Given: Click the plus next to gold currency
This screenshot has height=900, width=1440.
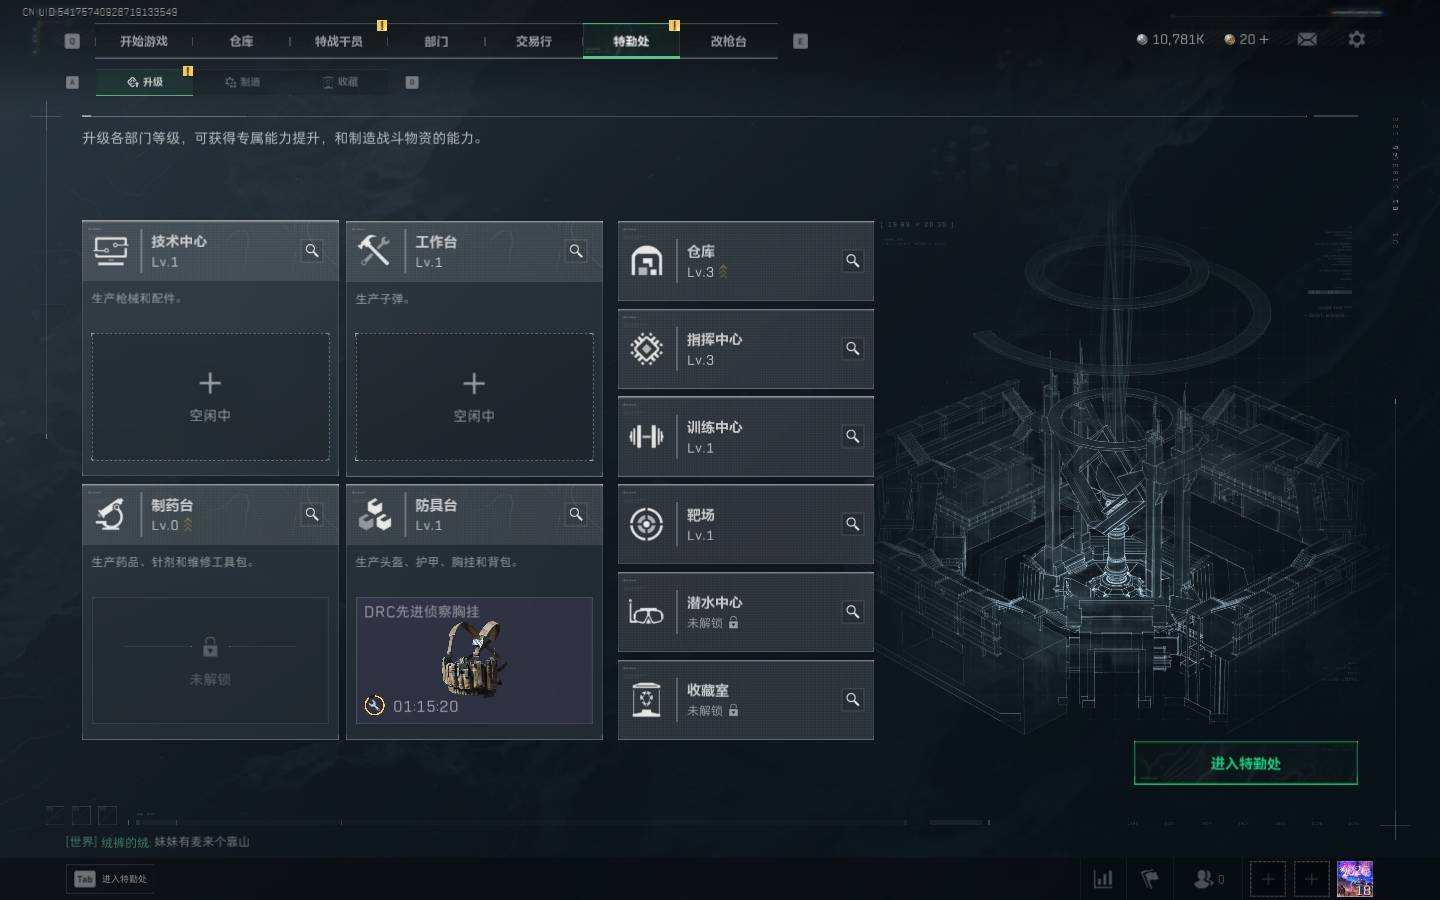Looking at the screenshot, I should [1264, 39].
